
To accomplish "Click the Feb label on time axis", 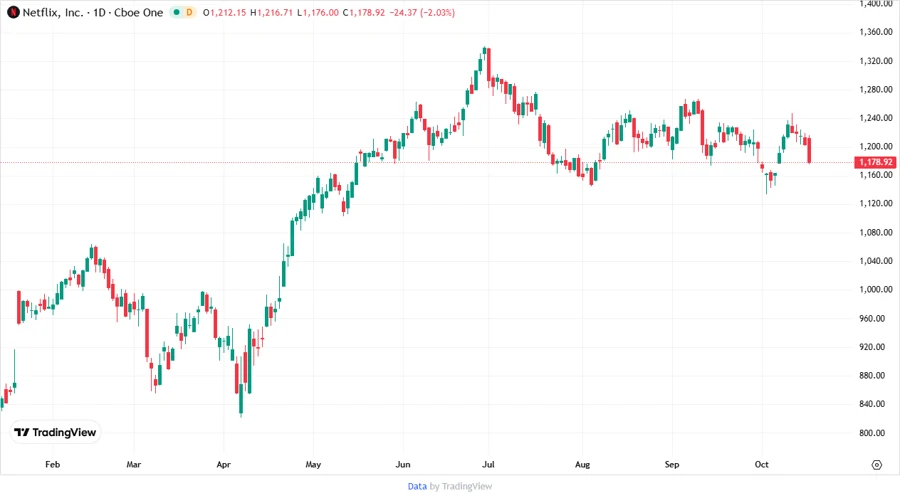I will pos(52,464).
